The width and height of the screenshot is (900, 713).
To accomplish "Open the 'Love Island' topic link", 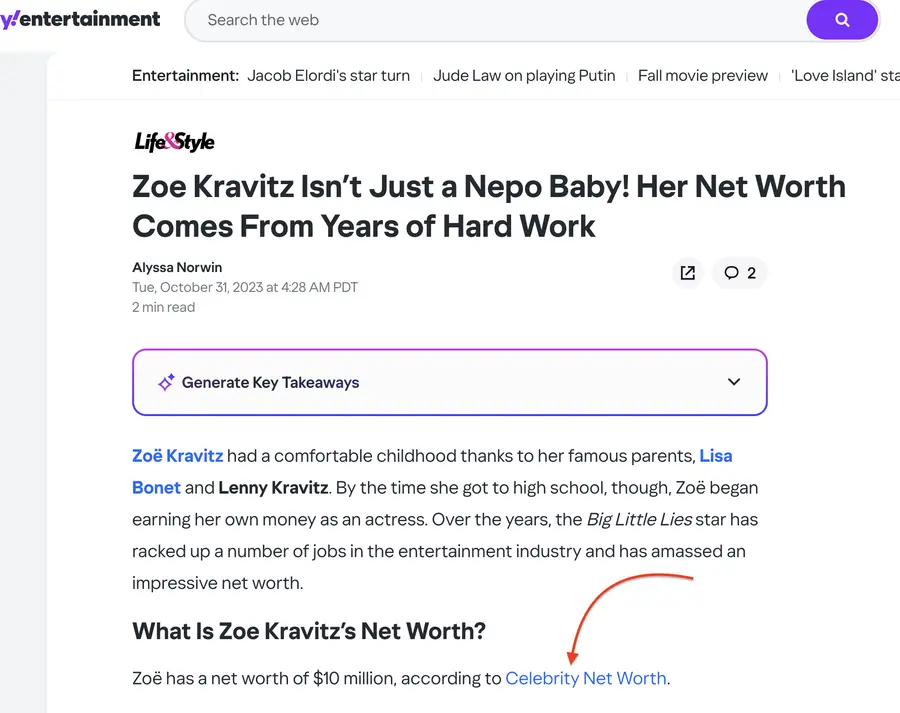I will click(845, 76).
